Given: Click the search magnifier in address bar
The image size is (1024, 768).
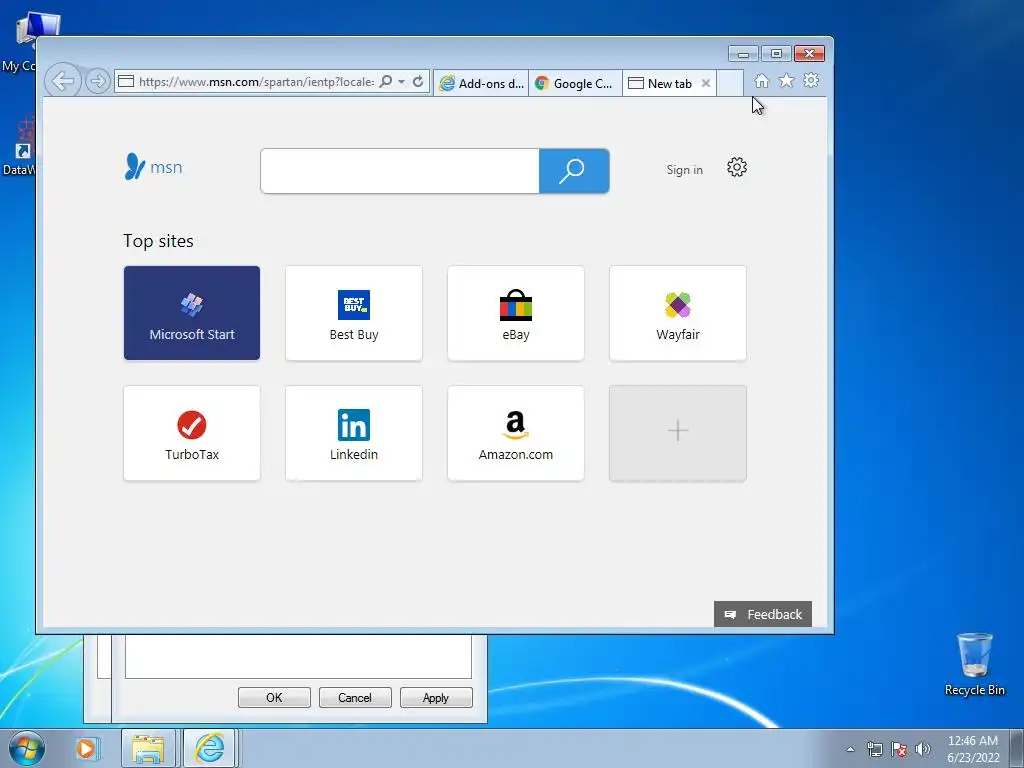Looking at the screenshot, I should pos(386,82).
